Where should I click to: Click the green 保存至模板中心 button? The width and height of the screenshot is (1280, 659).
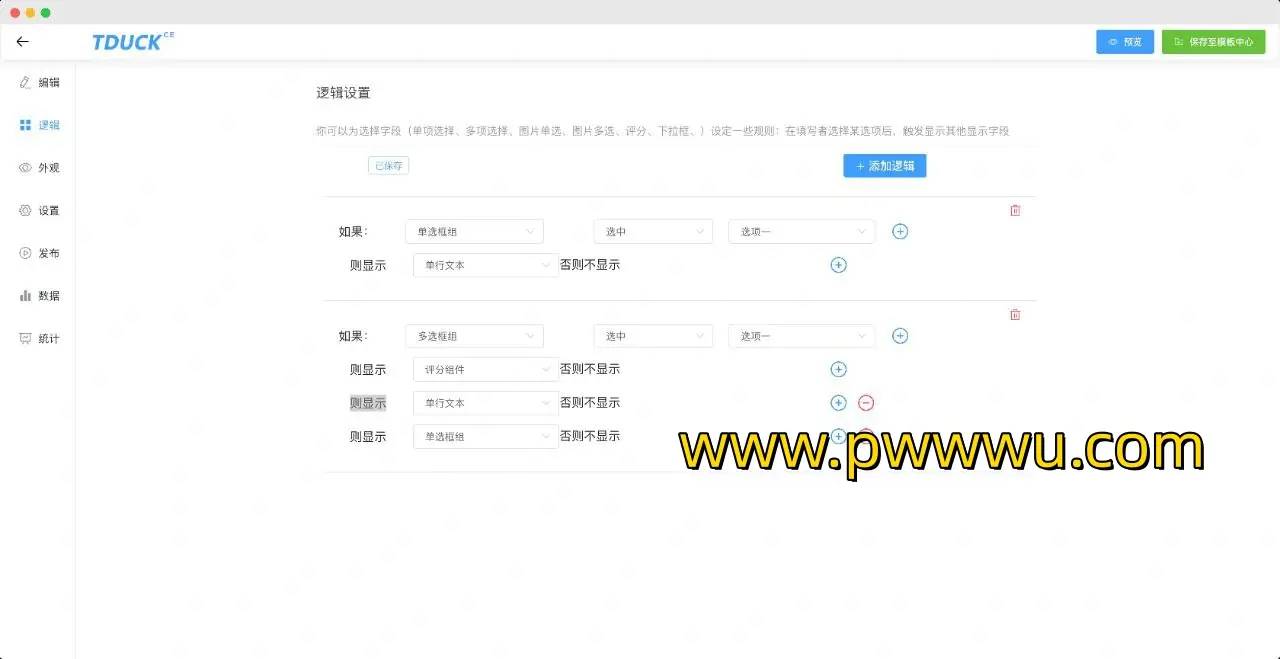[x=1213, y=42]
